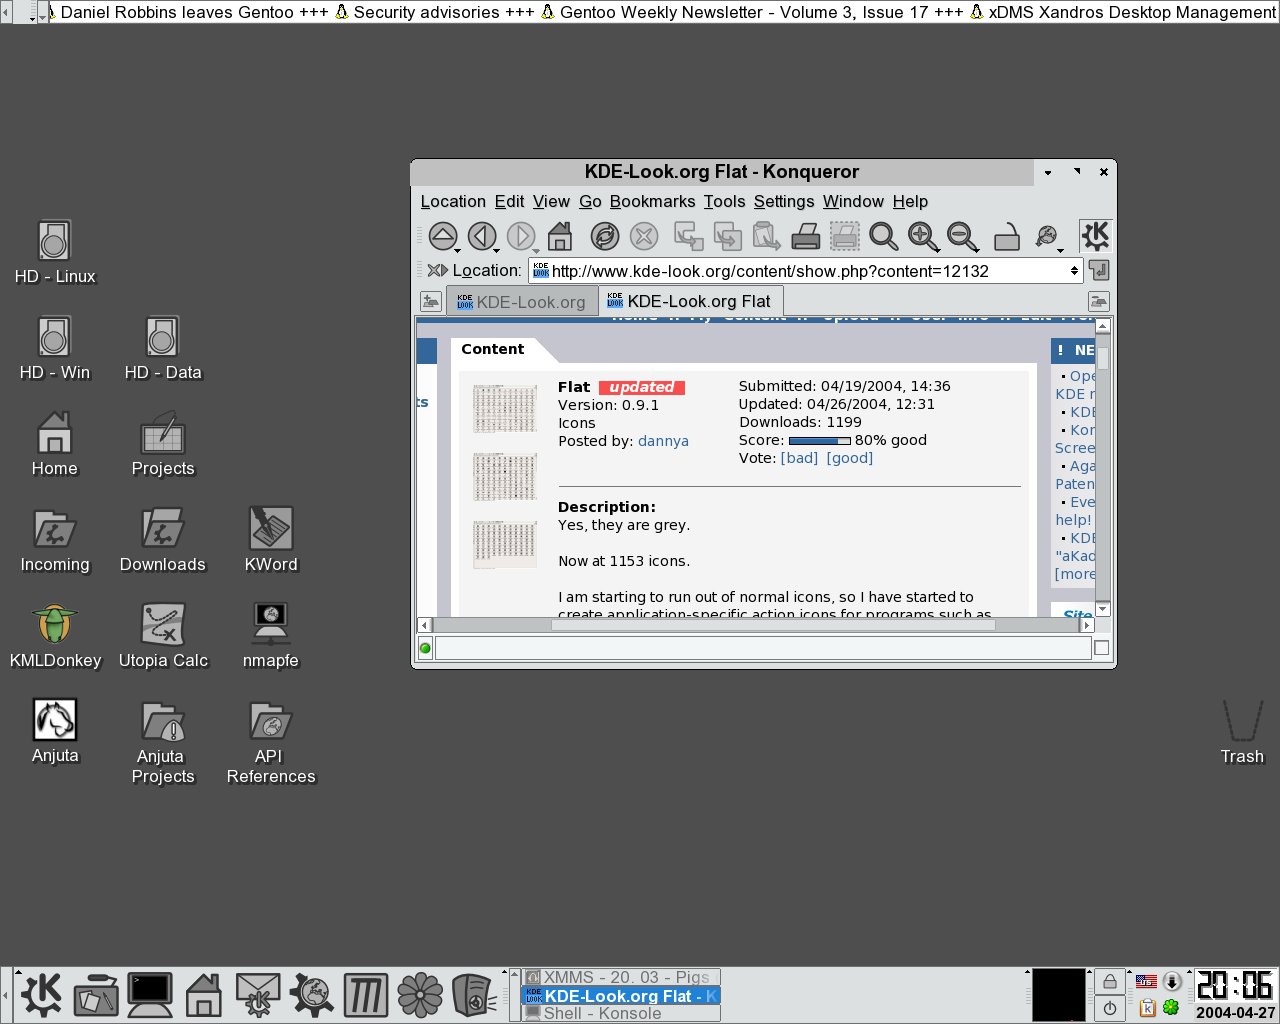This screenshot has width=1280, height=1024.
Task: Close current tab with the tab-bar right icon
Action: pyautogui.click(x=1098, y=301)
